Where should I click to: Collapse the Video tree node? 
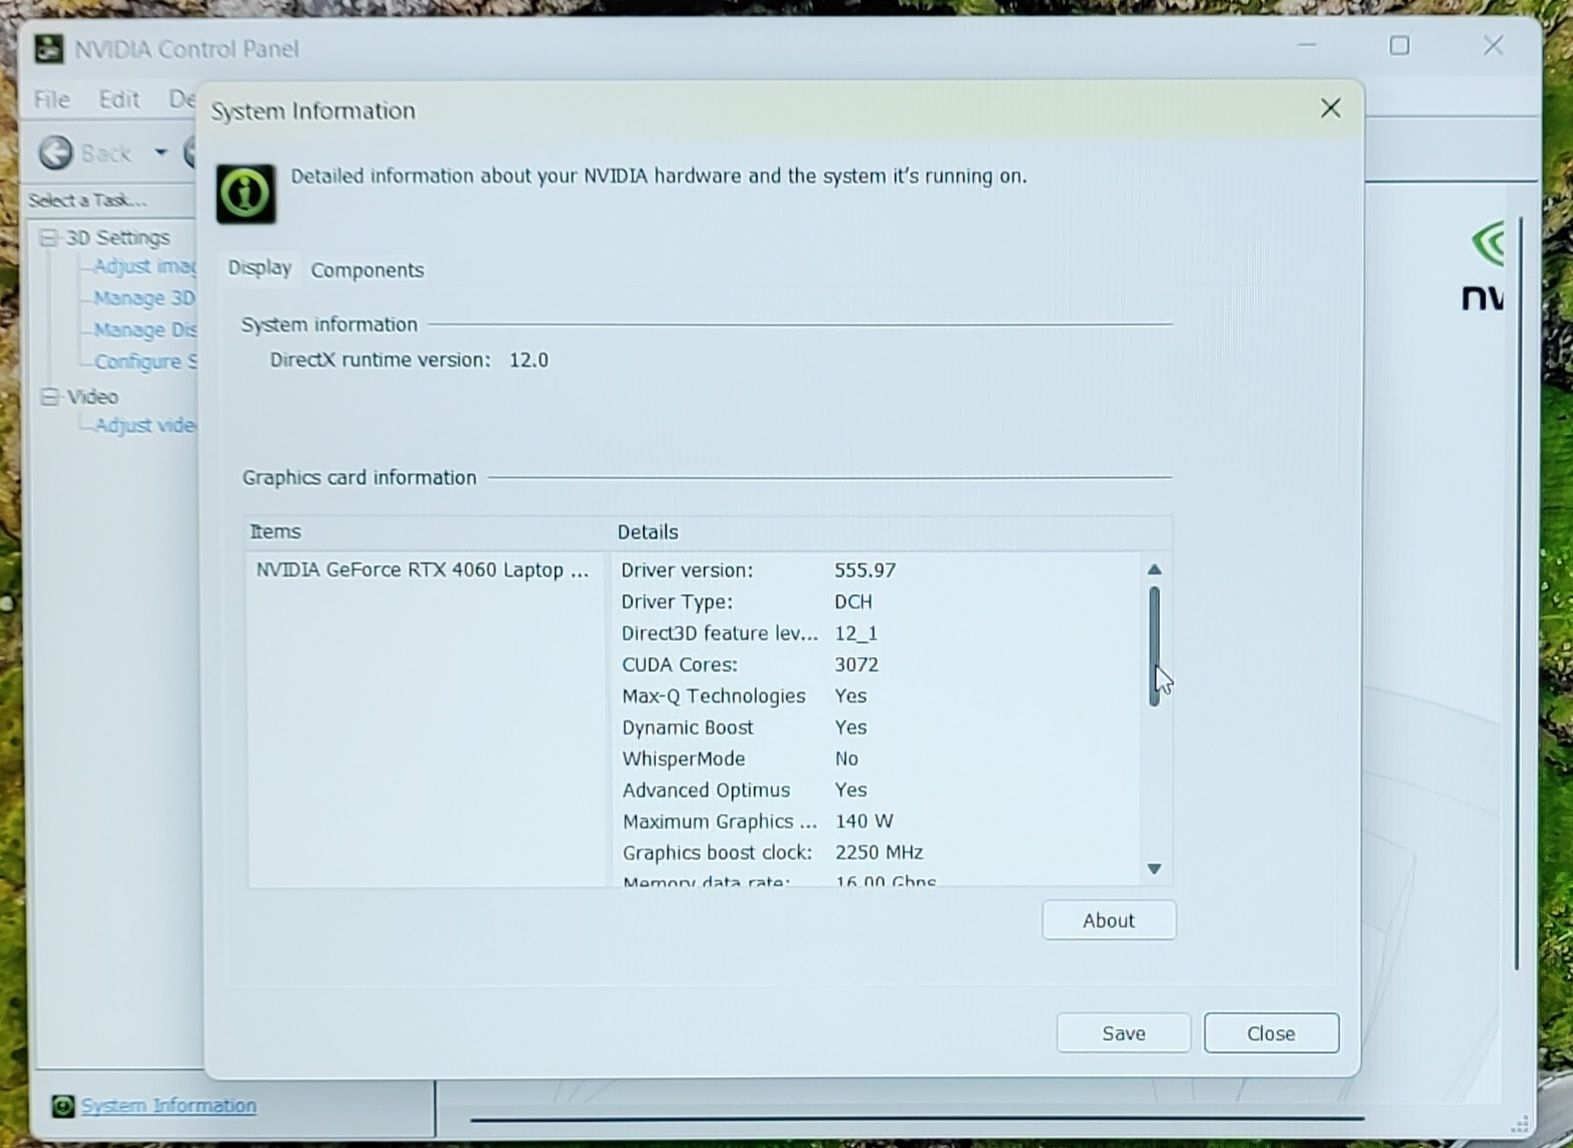click(49, 397)
